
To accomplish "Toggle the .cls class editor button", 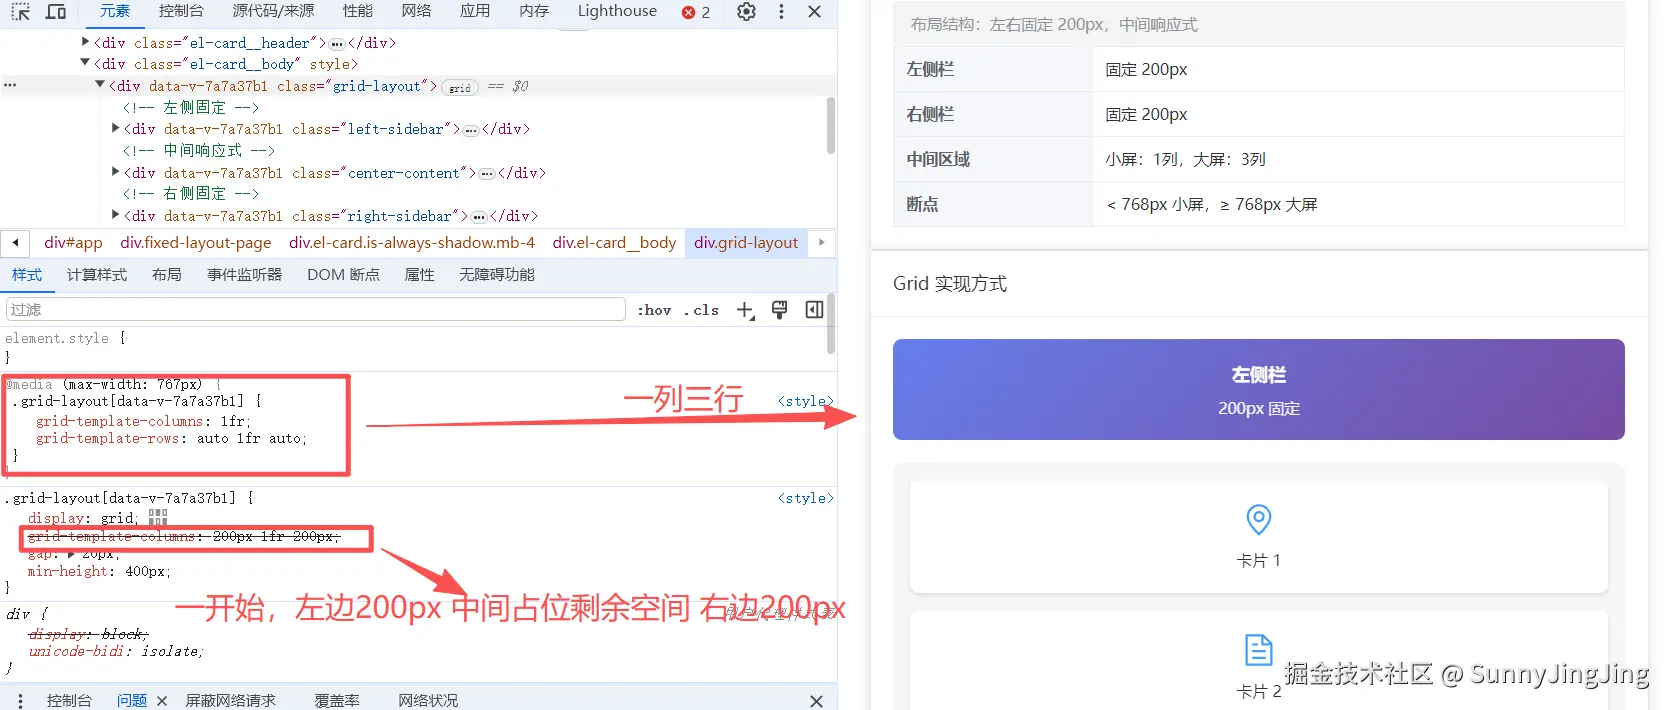I will tap(701, 310).
